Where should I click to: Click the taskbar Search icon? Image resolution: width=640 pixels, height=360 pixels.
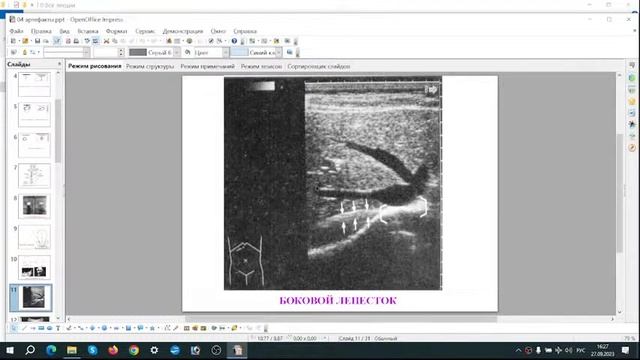coord(30,350)
